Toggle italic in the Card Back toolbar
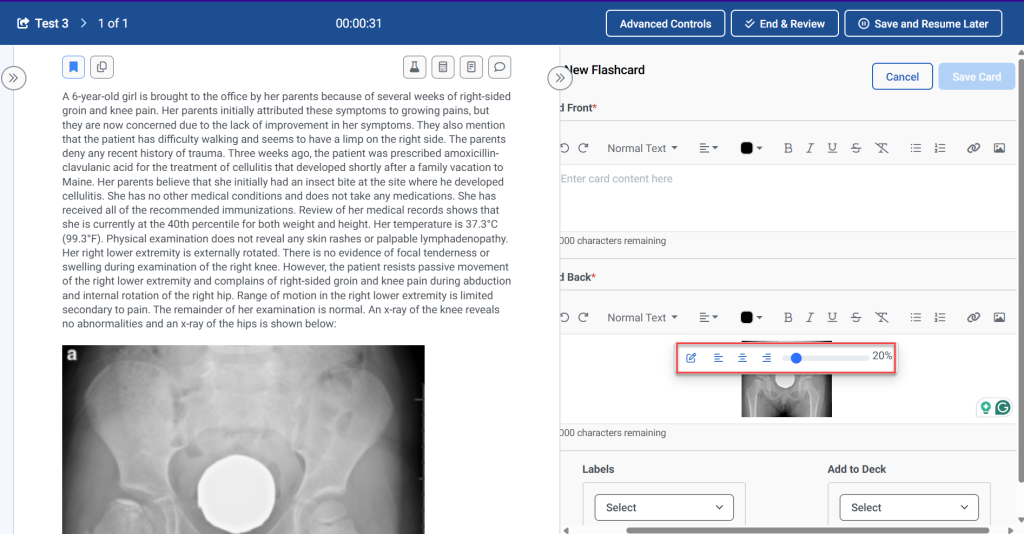The width and height of the screenshot is (1024, 534). [810, 318]
